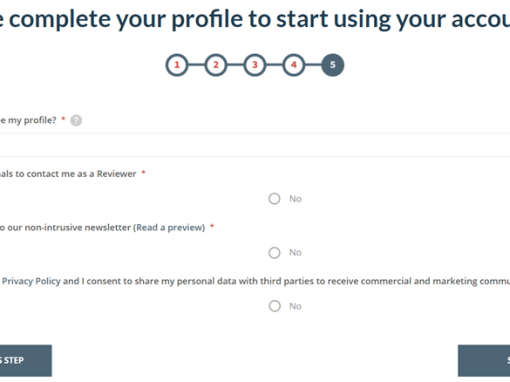Click the bottom-right submit button
Screen dimensions: 510x382
tap(484, 361)
